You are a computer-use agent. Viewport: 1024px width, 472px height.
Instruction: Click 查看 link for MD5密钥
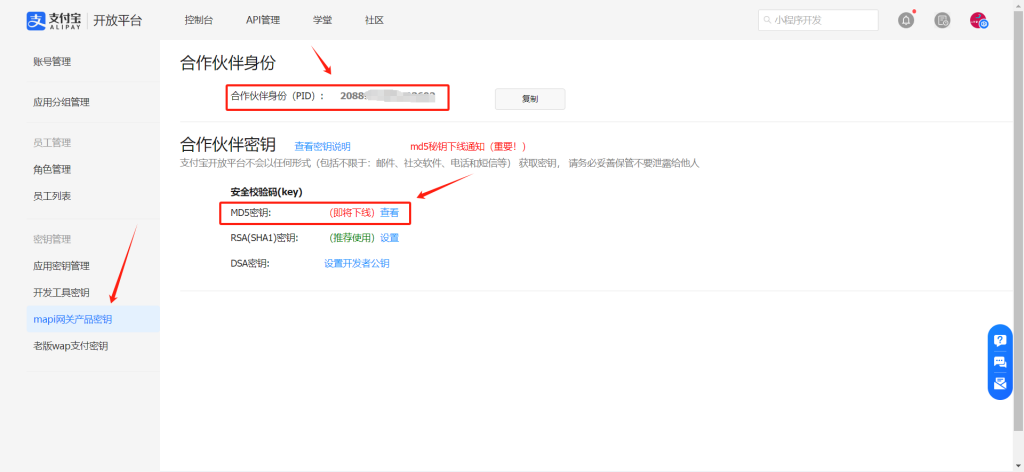coord(389,212)
